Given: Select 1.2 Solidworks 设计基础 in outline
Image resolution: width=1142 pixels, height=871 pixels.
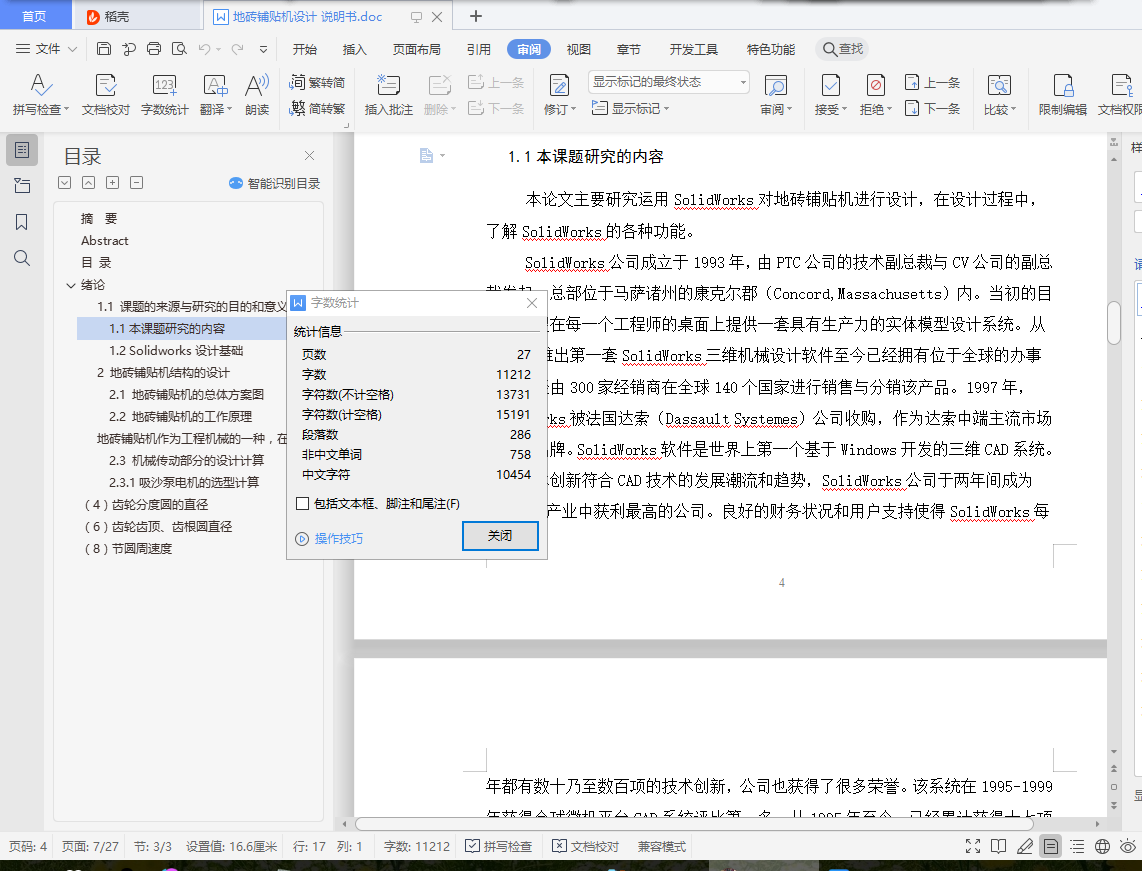Looking at the screenshot, I should 176,351.
